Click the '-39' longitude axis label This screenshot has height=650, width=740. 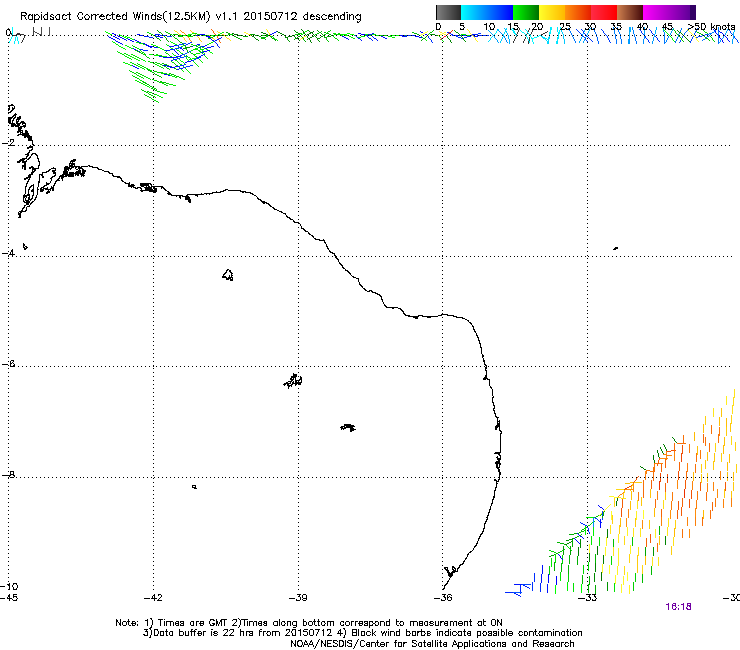298,598
